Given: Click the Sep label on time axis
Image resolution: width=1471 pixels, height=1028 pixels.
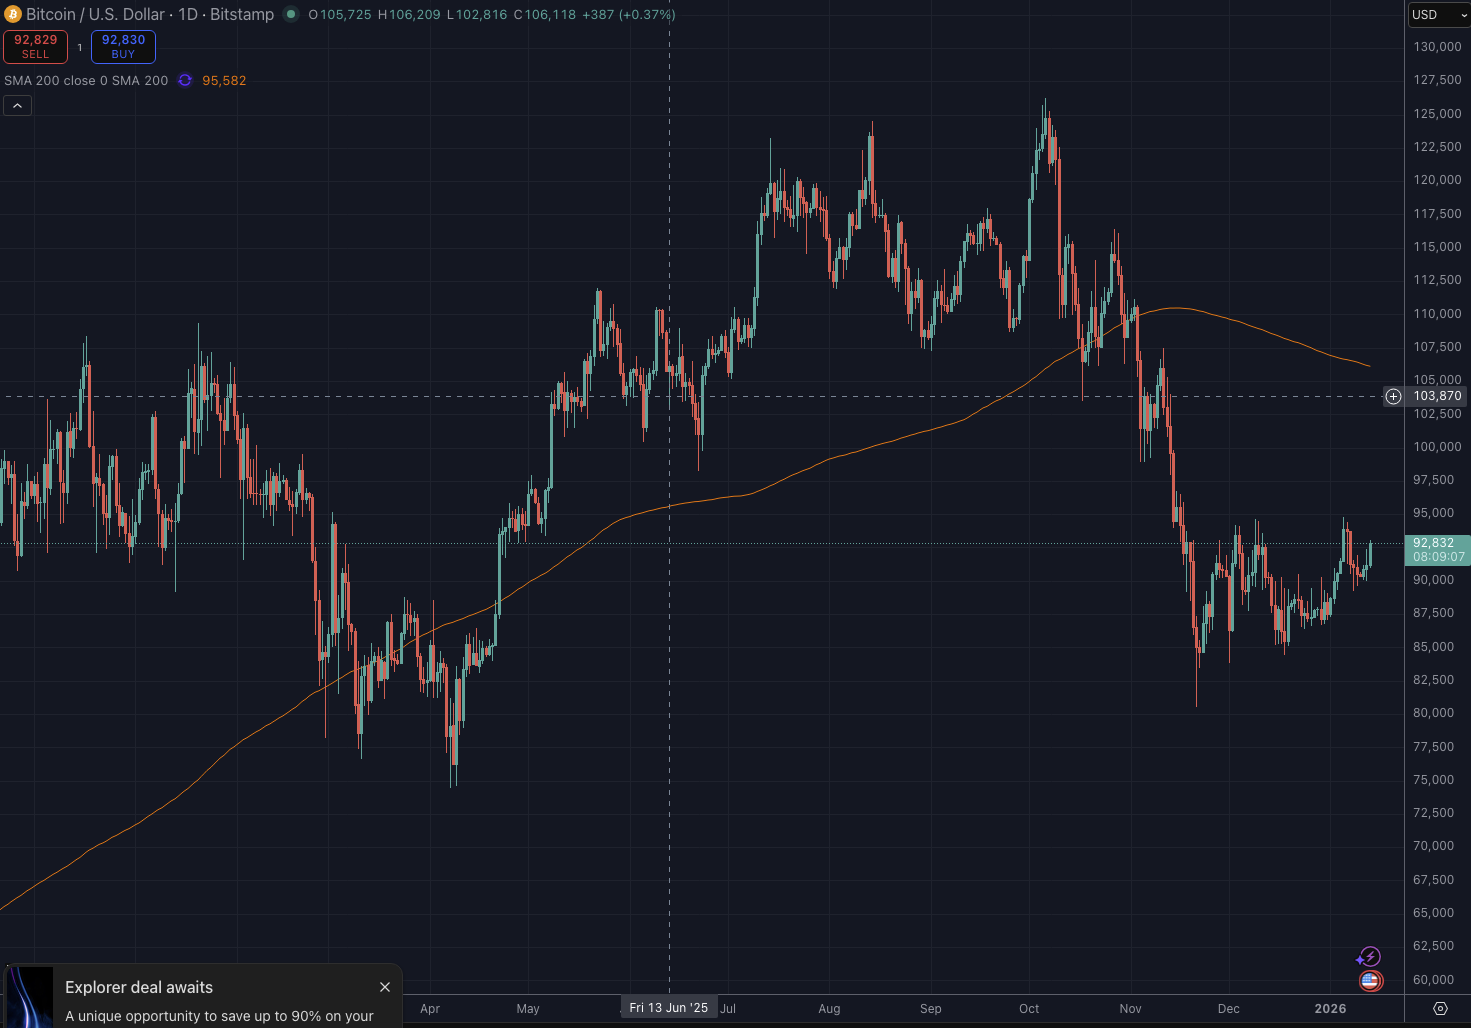Looking at the screenshot, I should click(931, 1009).
